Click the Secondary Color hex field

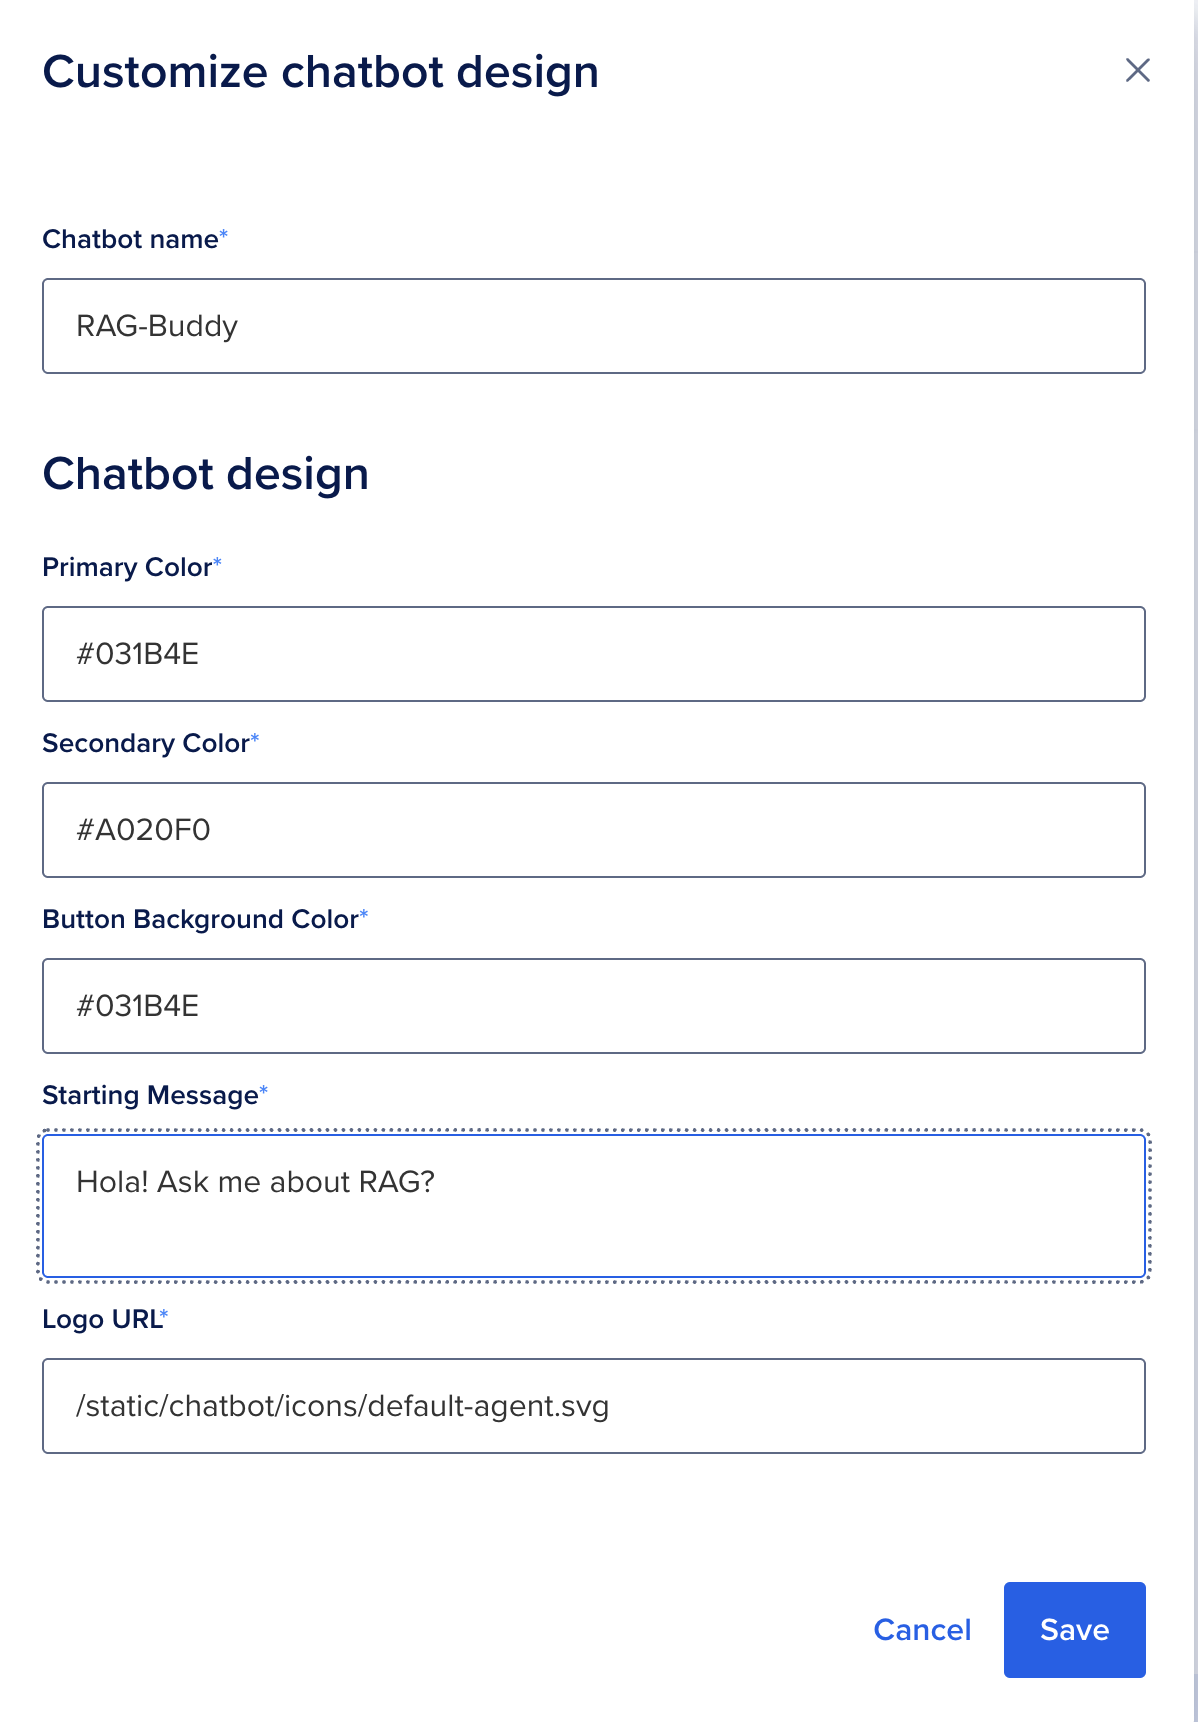coord(593,830)
